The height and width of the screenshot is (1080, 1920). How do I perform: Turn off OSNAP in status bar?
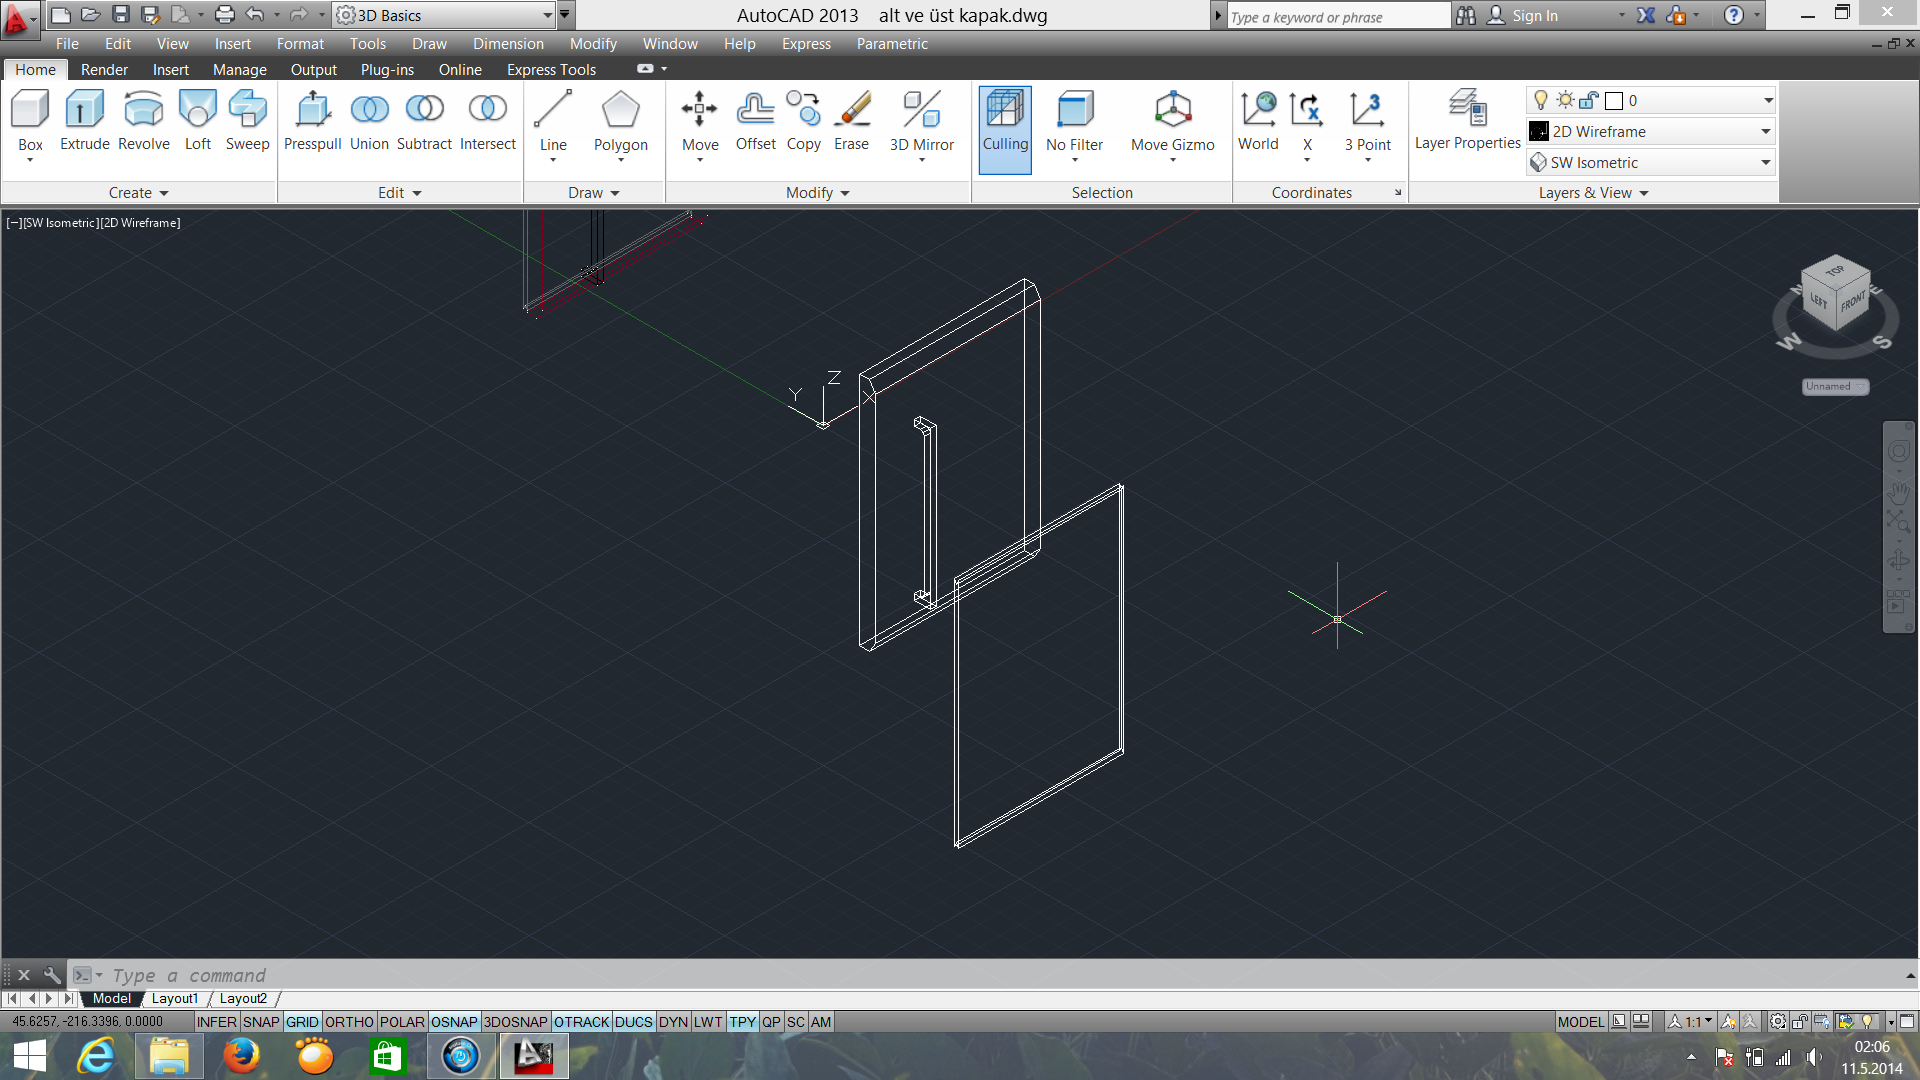pos(454,1022)
